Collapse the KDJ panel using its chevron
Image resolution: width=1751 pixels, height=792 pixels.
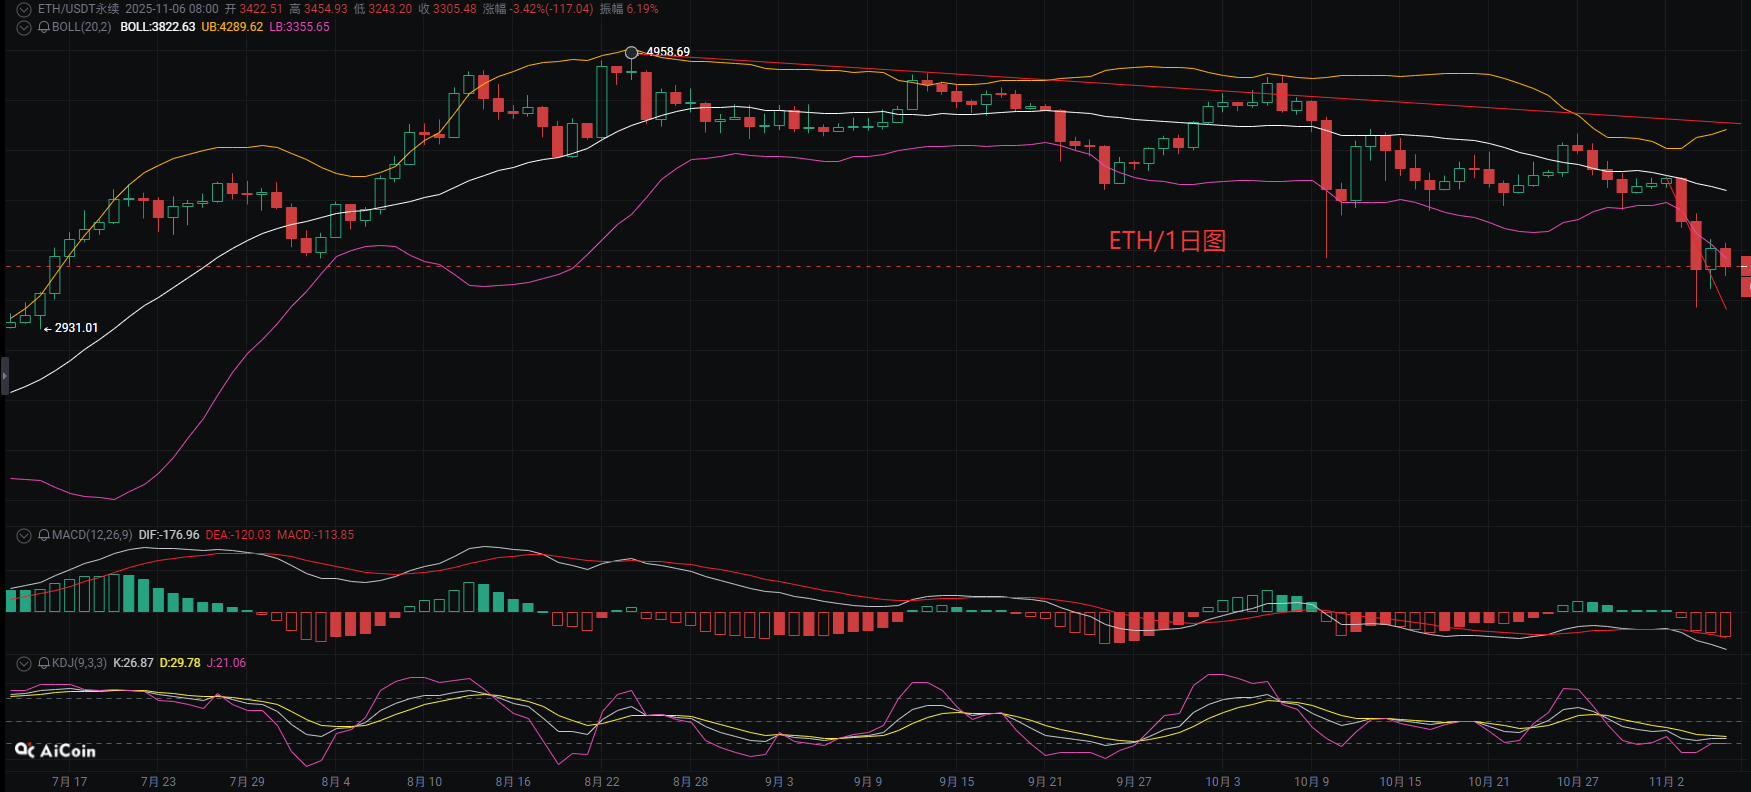click(24, 663)
